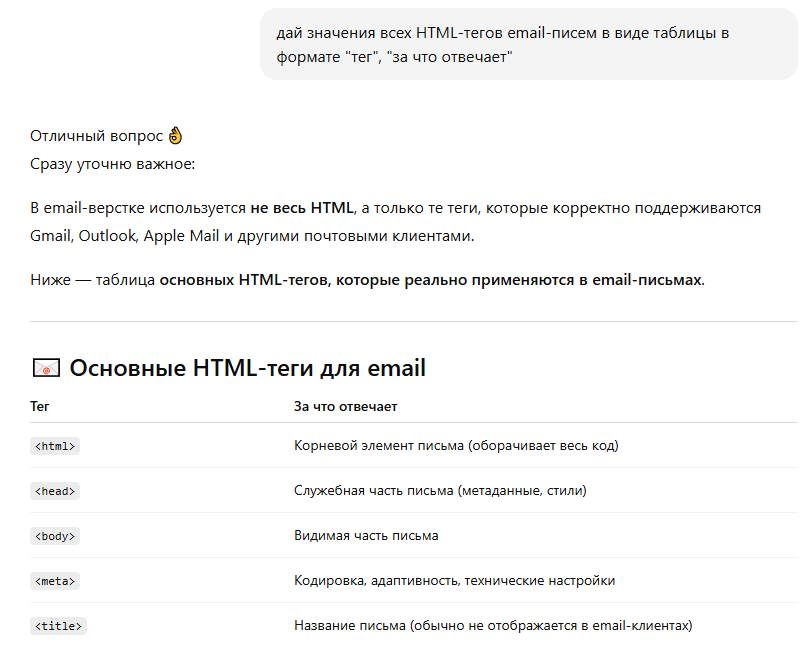Click the "Видимая часть письма" description
Viewport: 810px width, 658px height.
[x=366, y=535]
